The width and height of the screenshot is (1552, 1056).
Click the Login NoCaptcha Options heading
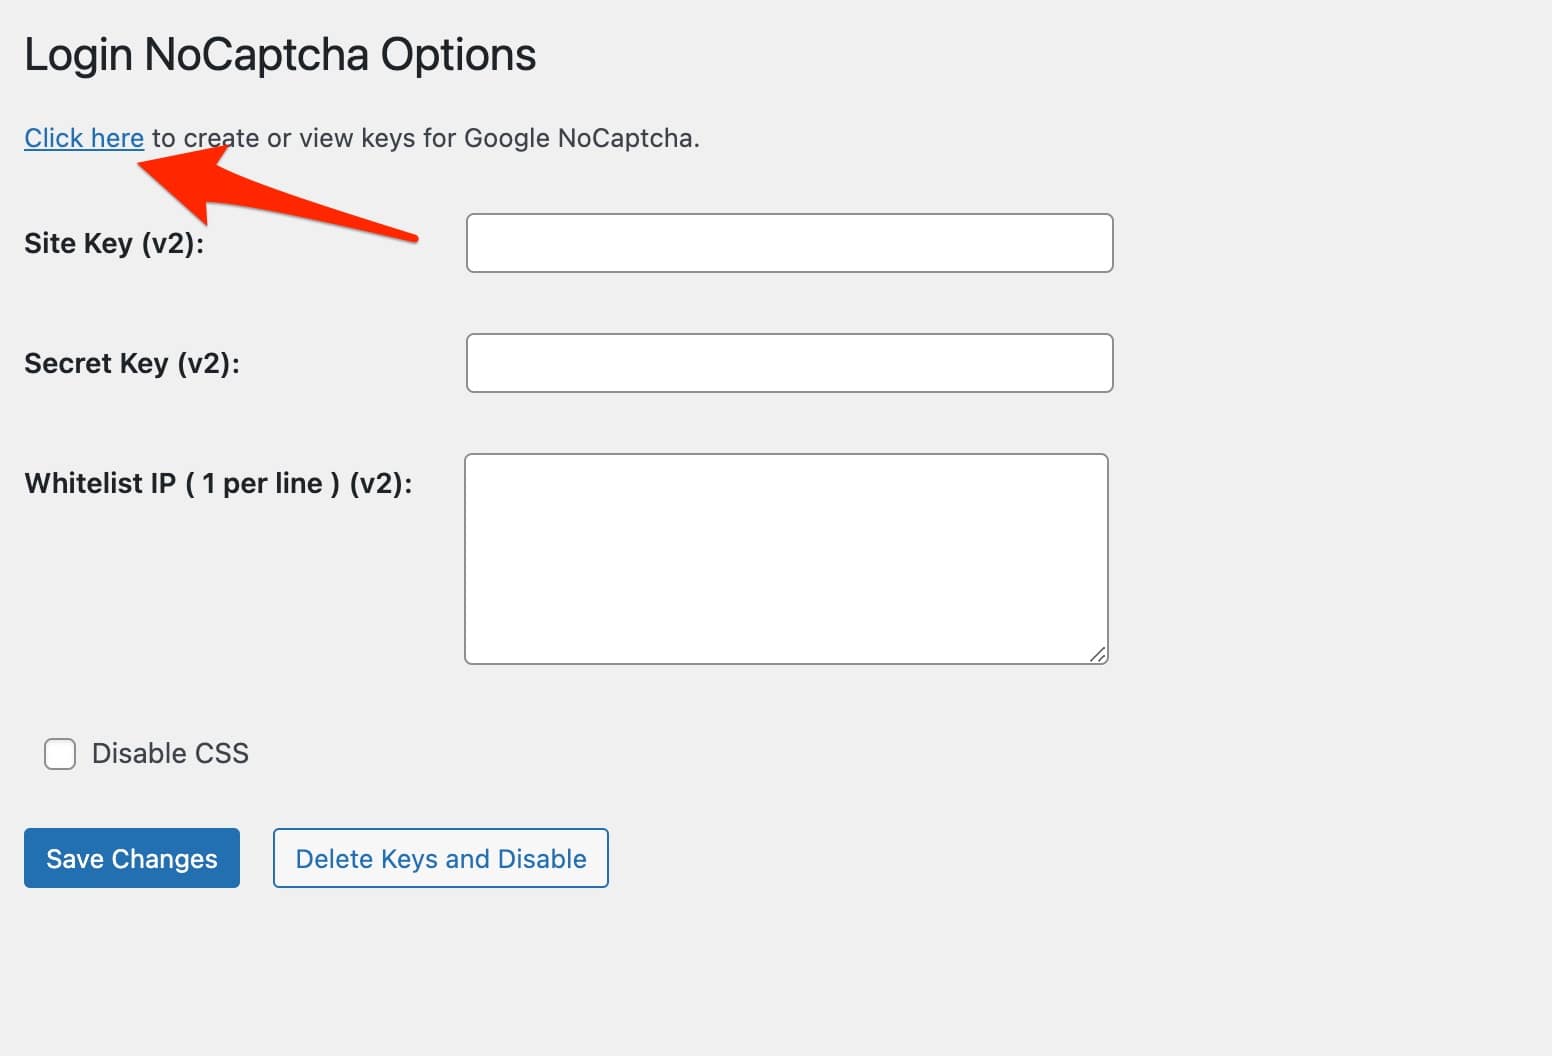tap(280, 54)
